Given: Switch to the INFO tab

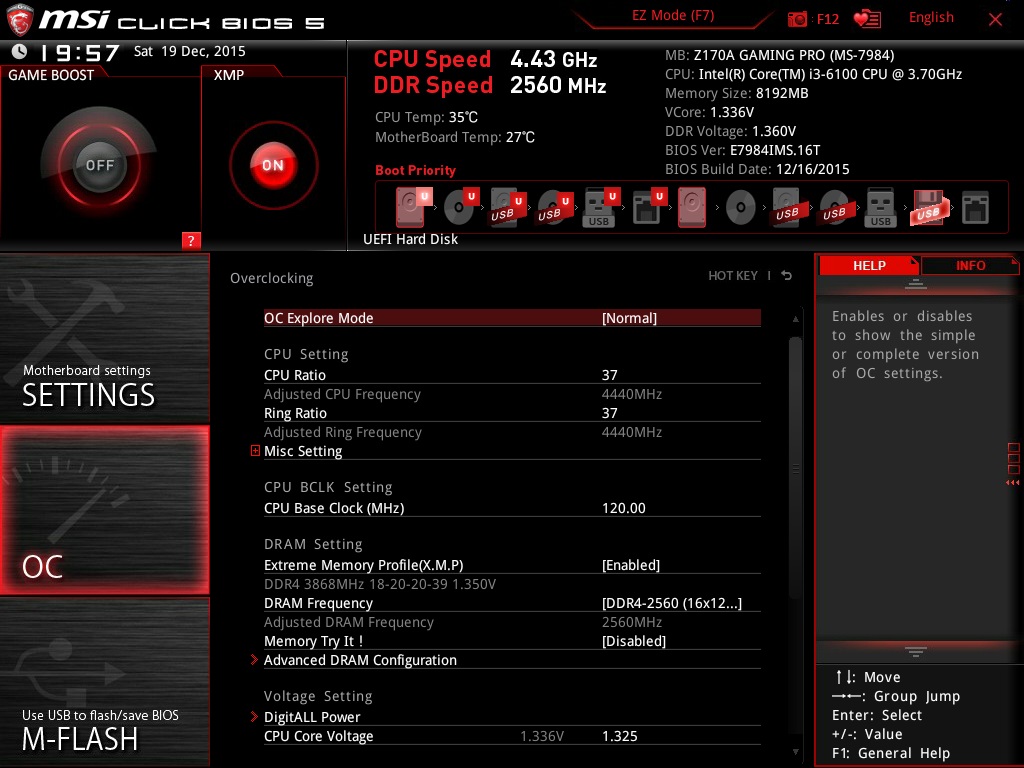Looking at the screenshot, I should click(970, 265).
